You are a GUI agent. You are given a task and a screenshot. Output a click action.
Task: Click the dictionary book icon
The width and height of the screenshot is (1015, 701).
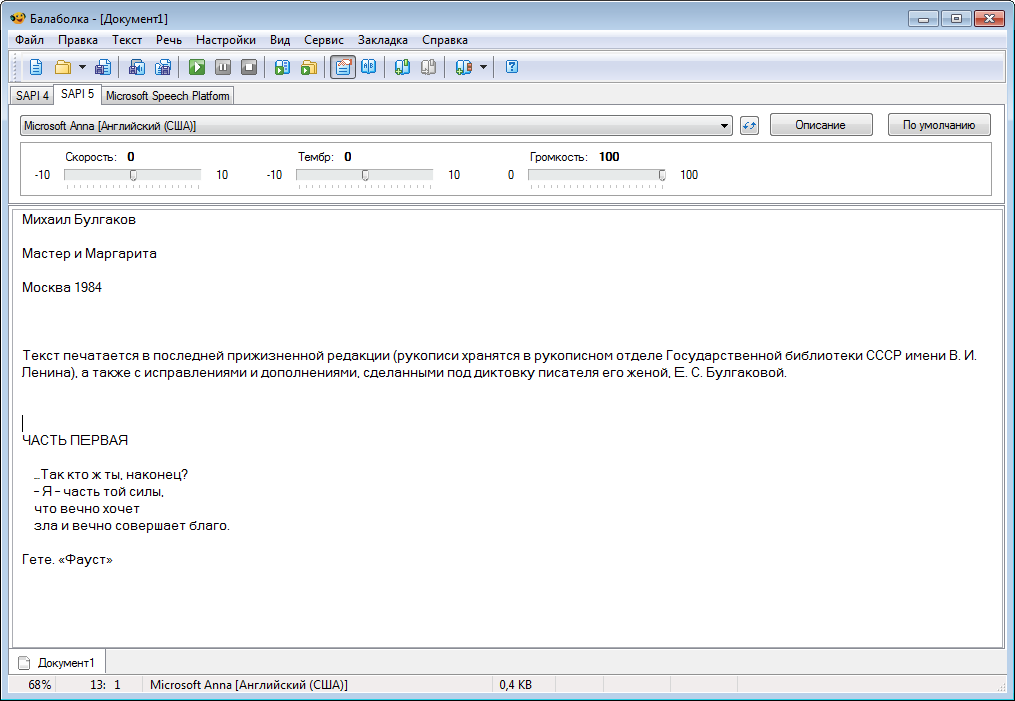(x=368, y=67)
